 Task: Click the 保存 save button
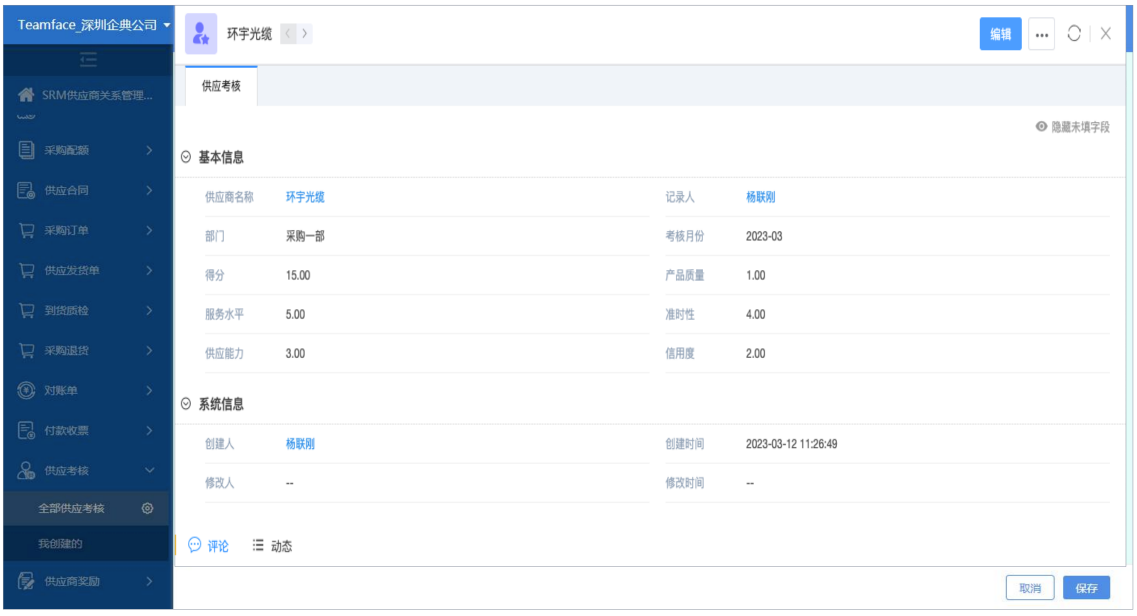point(1086,588)
